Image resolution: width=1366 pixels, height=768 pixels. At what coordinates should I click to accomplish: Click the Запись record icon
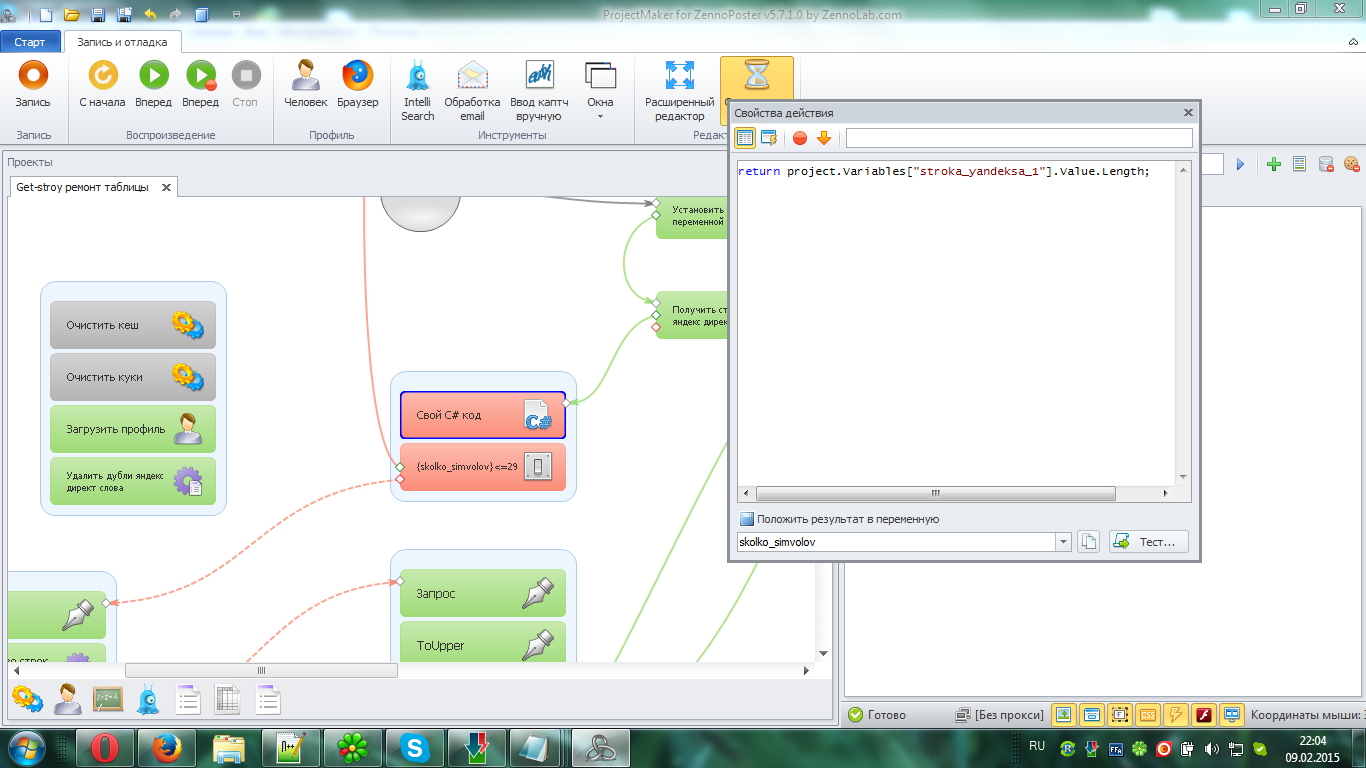tap(33, 76)
